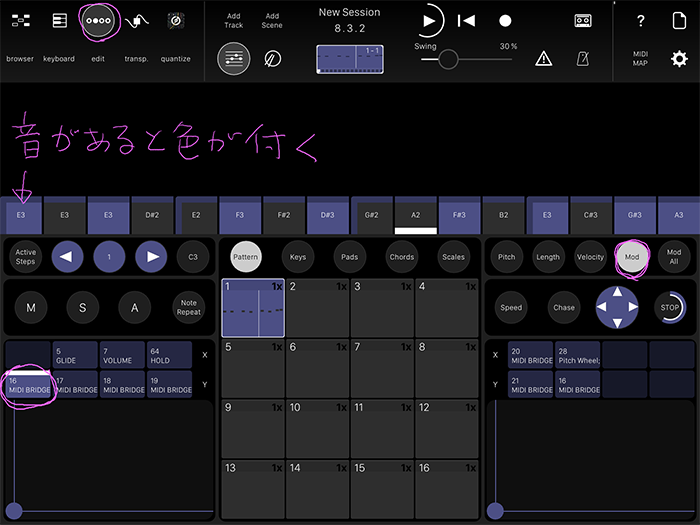Image resolution: width=700 pixels, height=525 pixels.
Task: Select the 28 Pitch Wheel cell
Action: (x=578, y=355)
